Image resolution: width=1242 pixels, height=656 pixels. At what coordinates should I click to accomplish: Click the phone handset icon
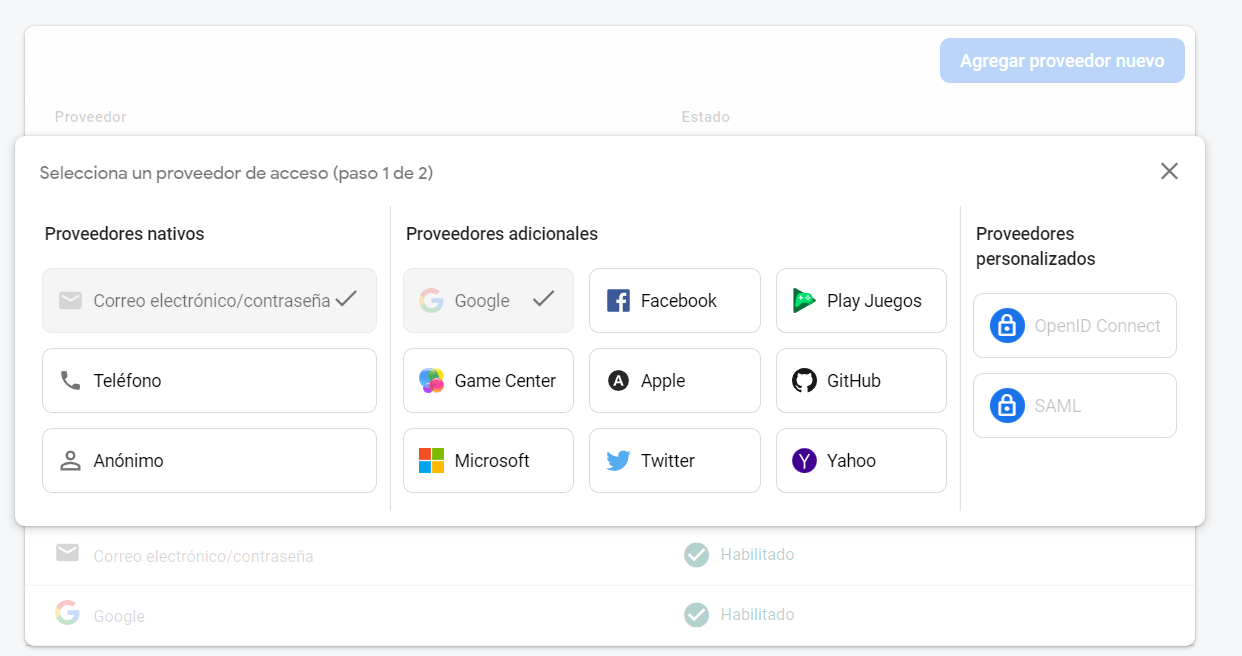point(70,380)
